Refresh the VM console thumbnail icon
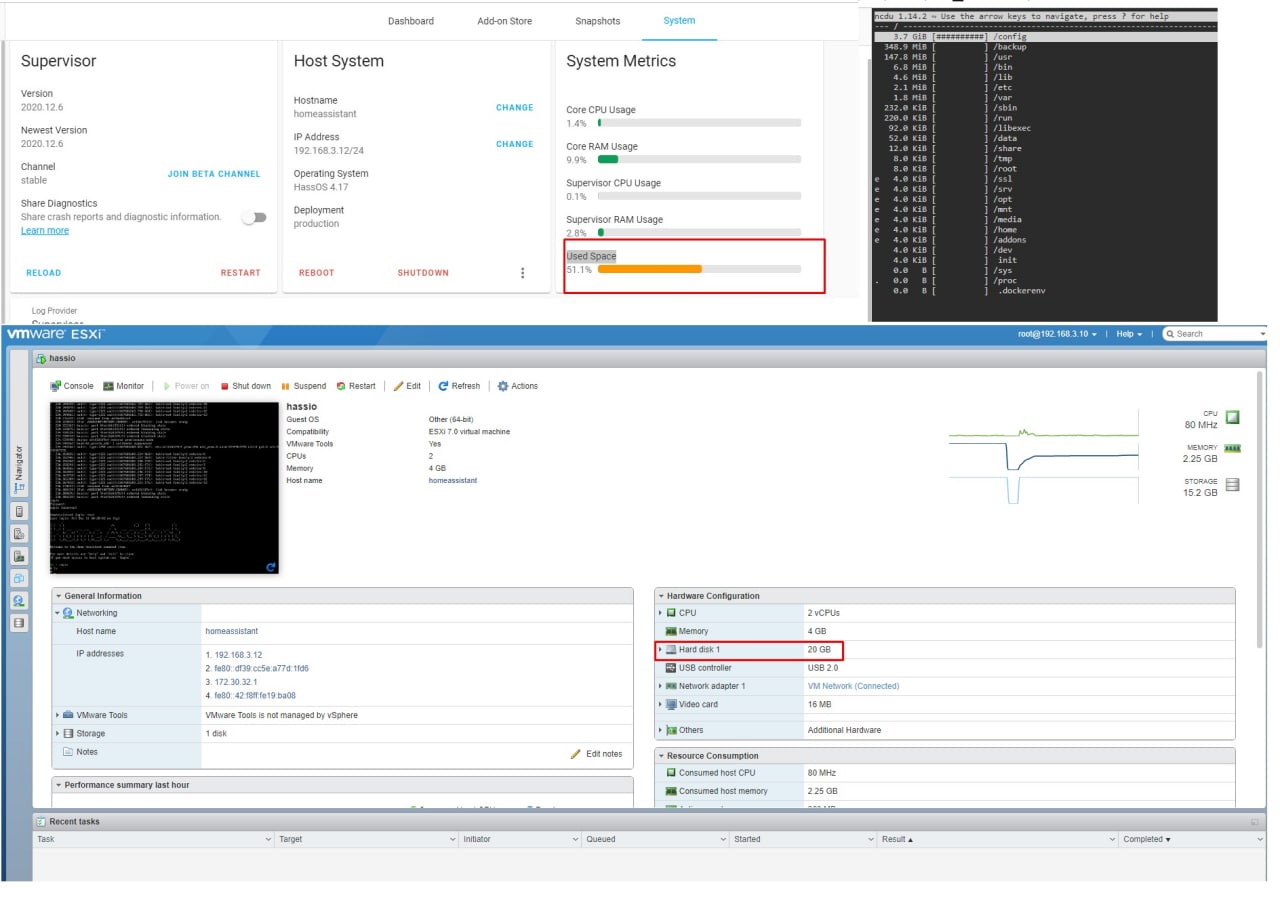 click(x=271, y=567)
